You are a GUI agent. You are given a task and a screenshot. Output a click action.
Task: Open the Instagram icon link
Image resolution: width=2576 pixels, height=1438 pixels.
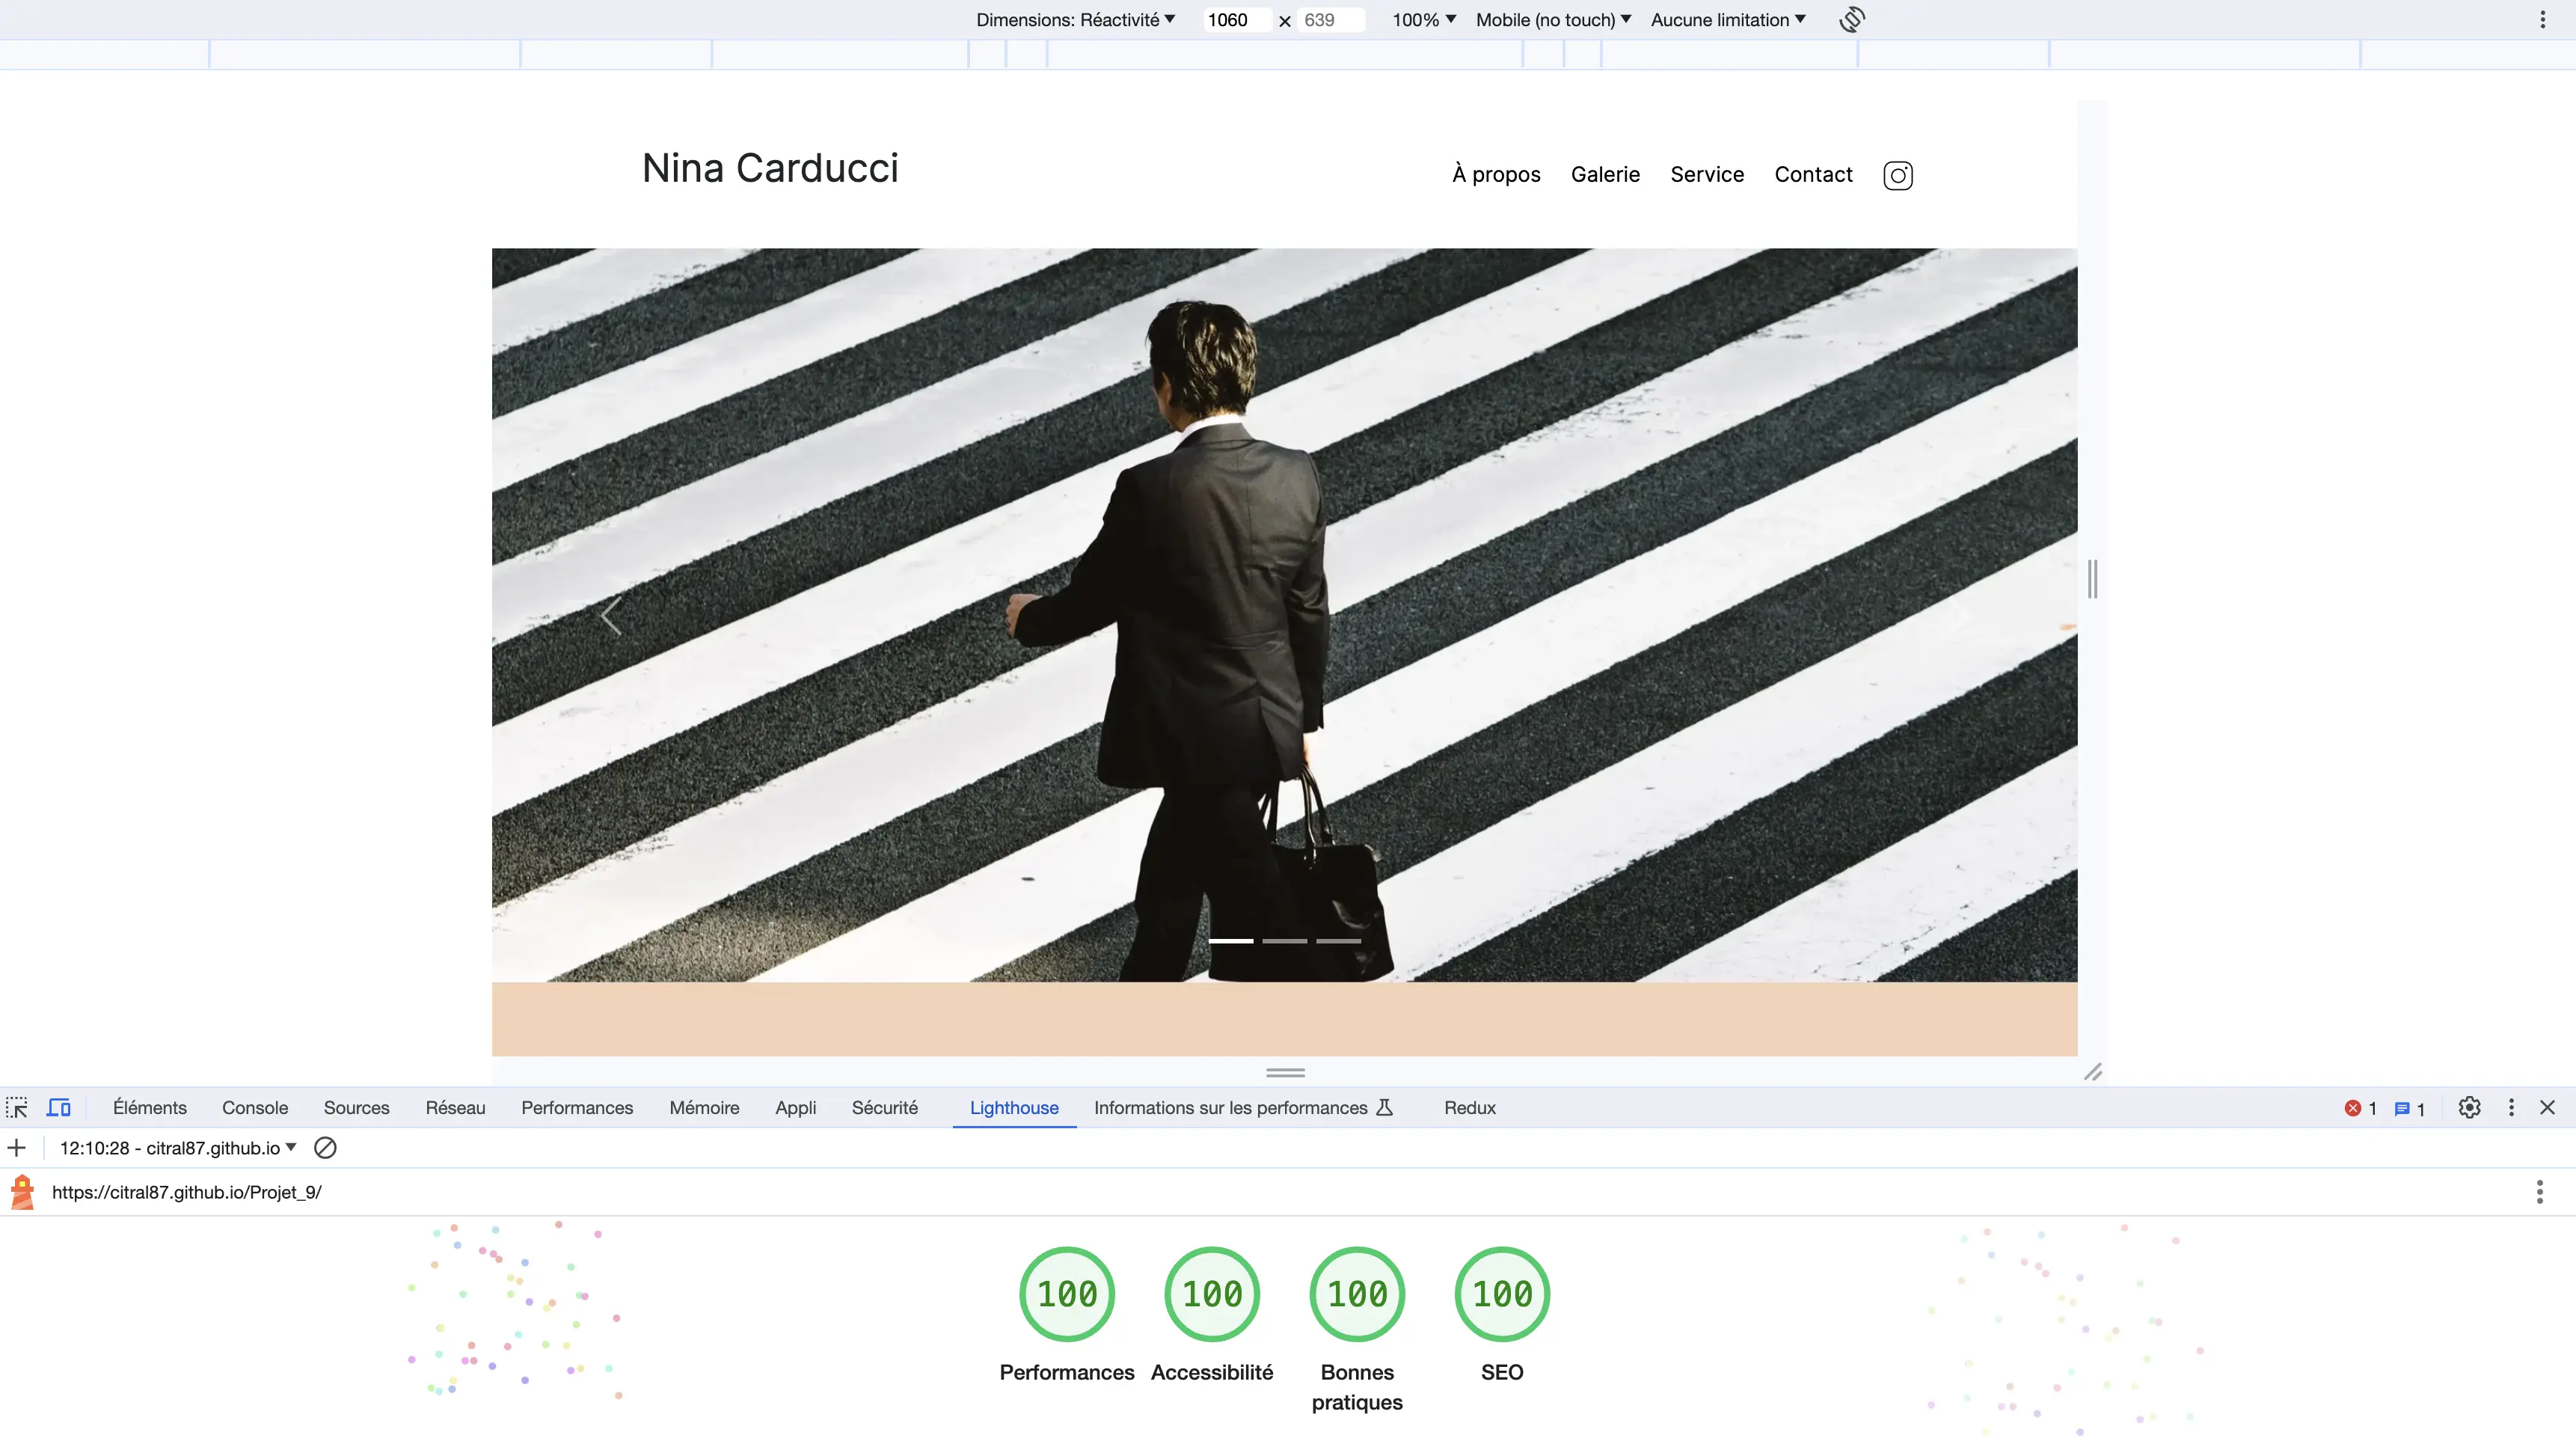pyautogui.click(x=1897, y=175)
